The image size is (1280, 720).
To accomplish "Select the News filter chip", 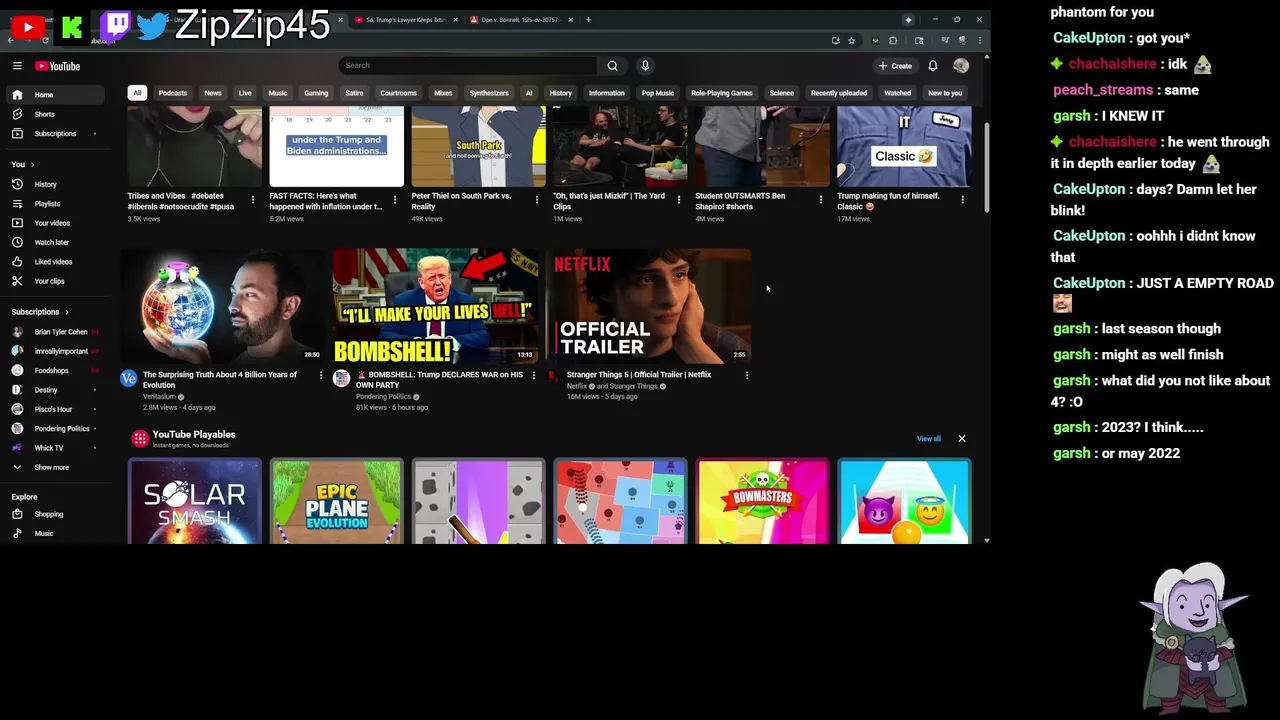I will click(213, 93).
